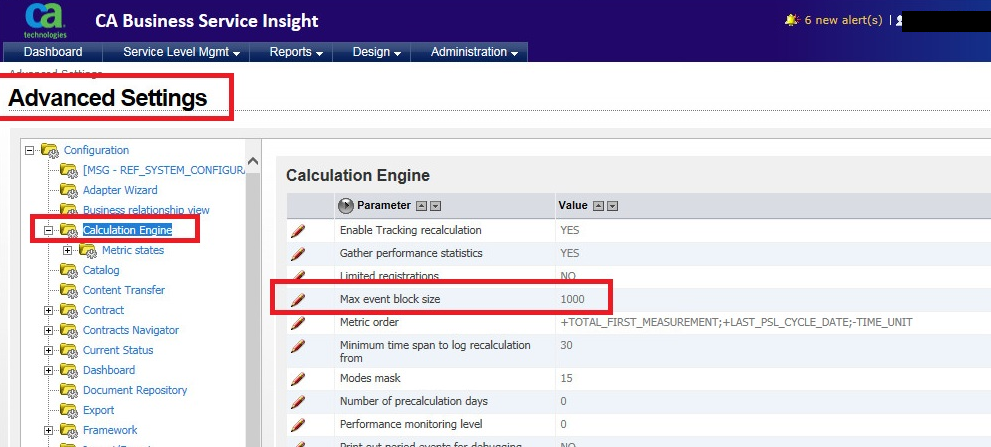Click the pencil icon for Modes mask
Screen dimensions: 991x447
pyautogui.click(x=297, y=379)
